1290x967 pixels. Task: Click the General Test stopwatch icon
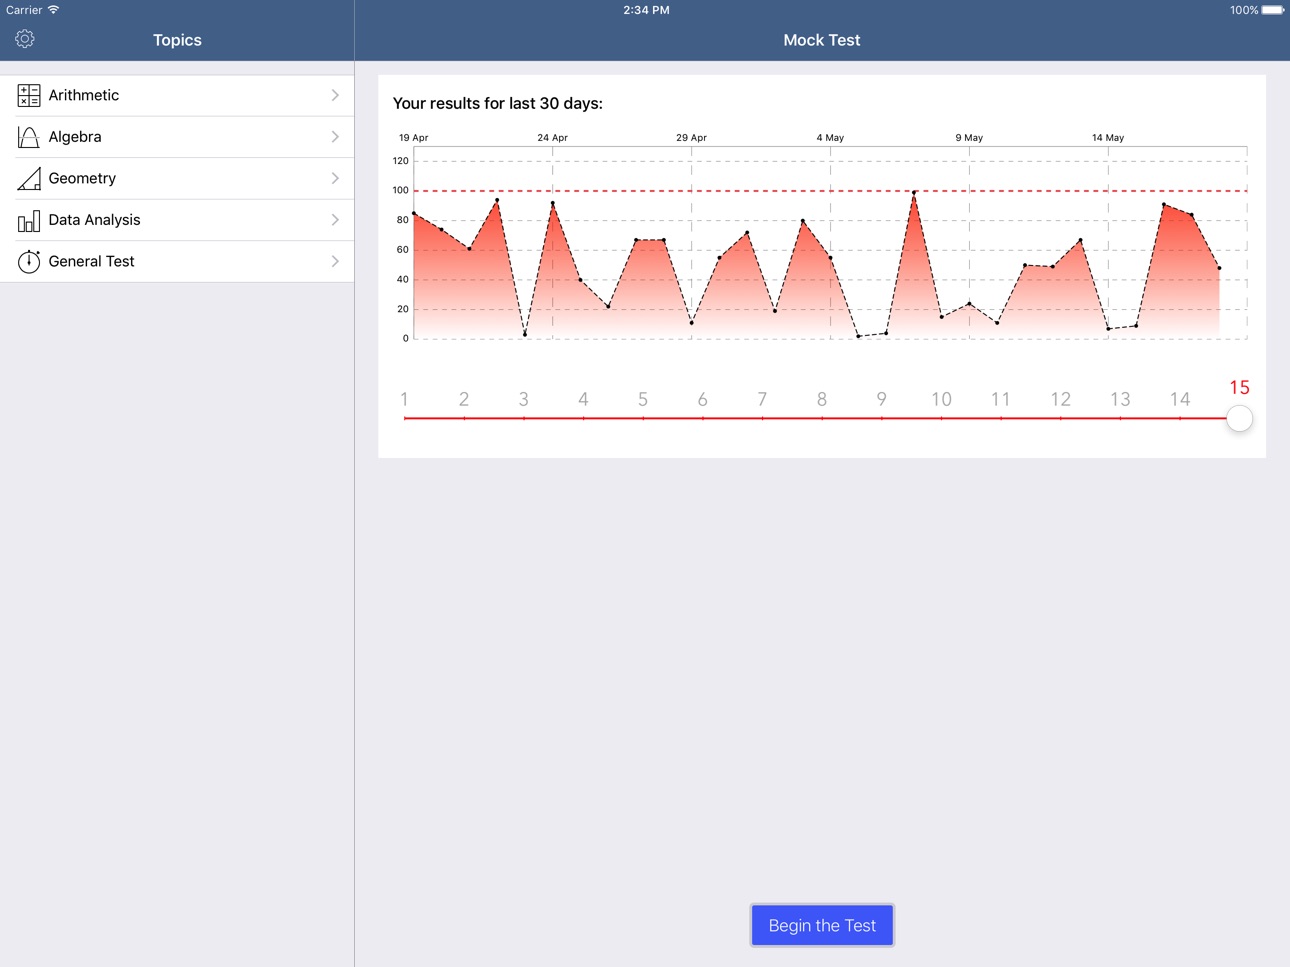point(29,261)
